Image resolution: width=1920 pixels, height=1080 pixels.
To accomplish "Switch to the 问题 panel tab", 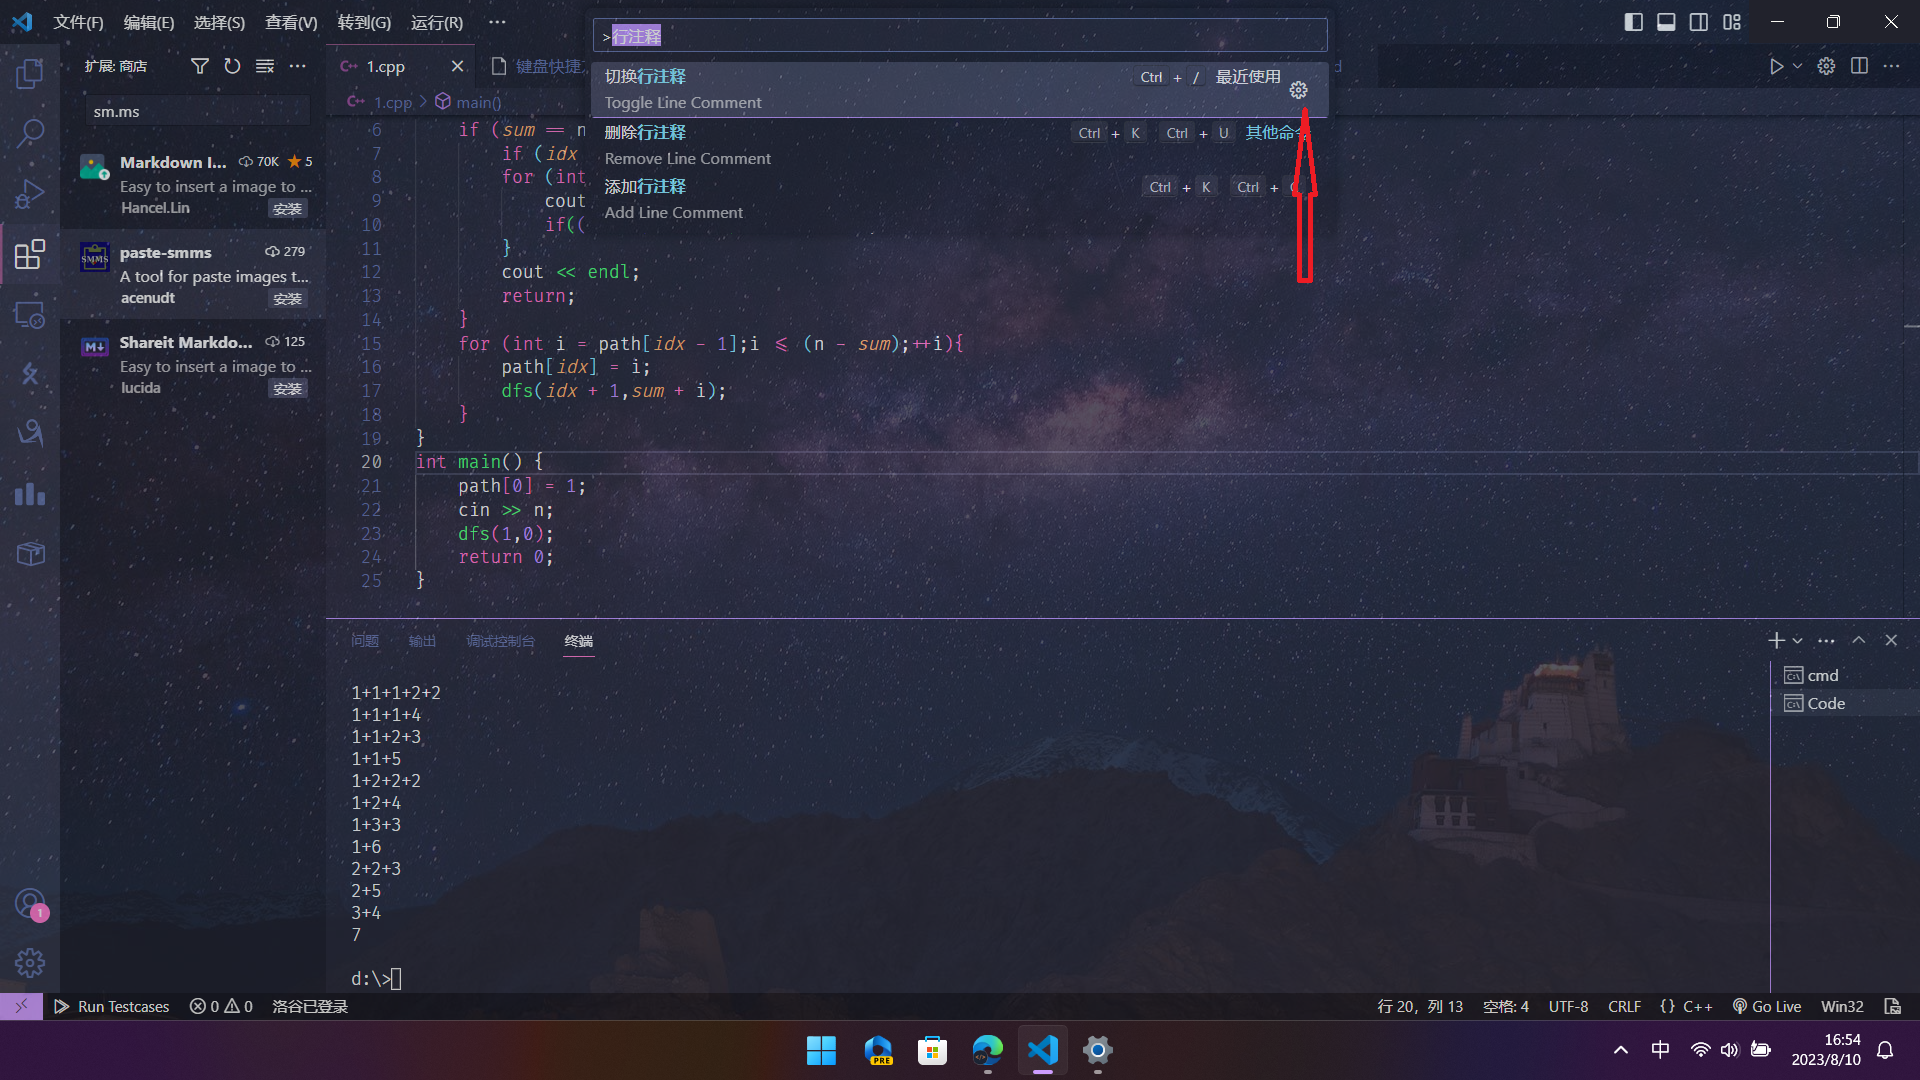I will pyautogui.click(x=365, y=641).
